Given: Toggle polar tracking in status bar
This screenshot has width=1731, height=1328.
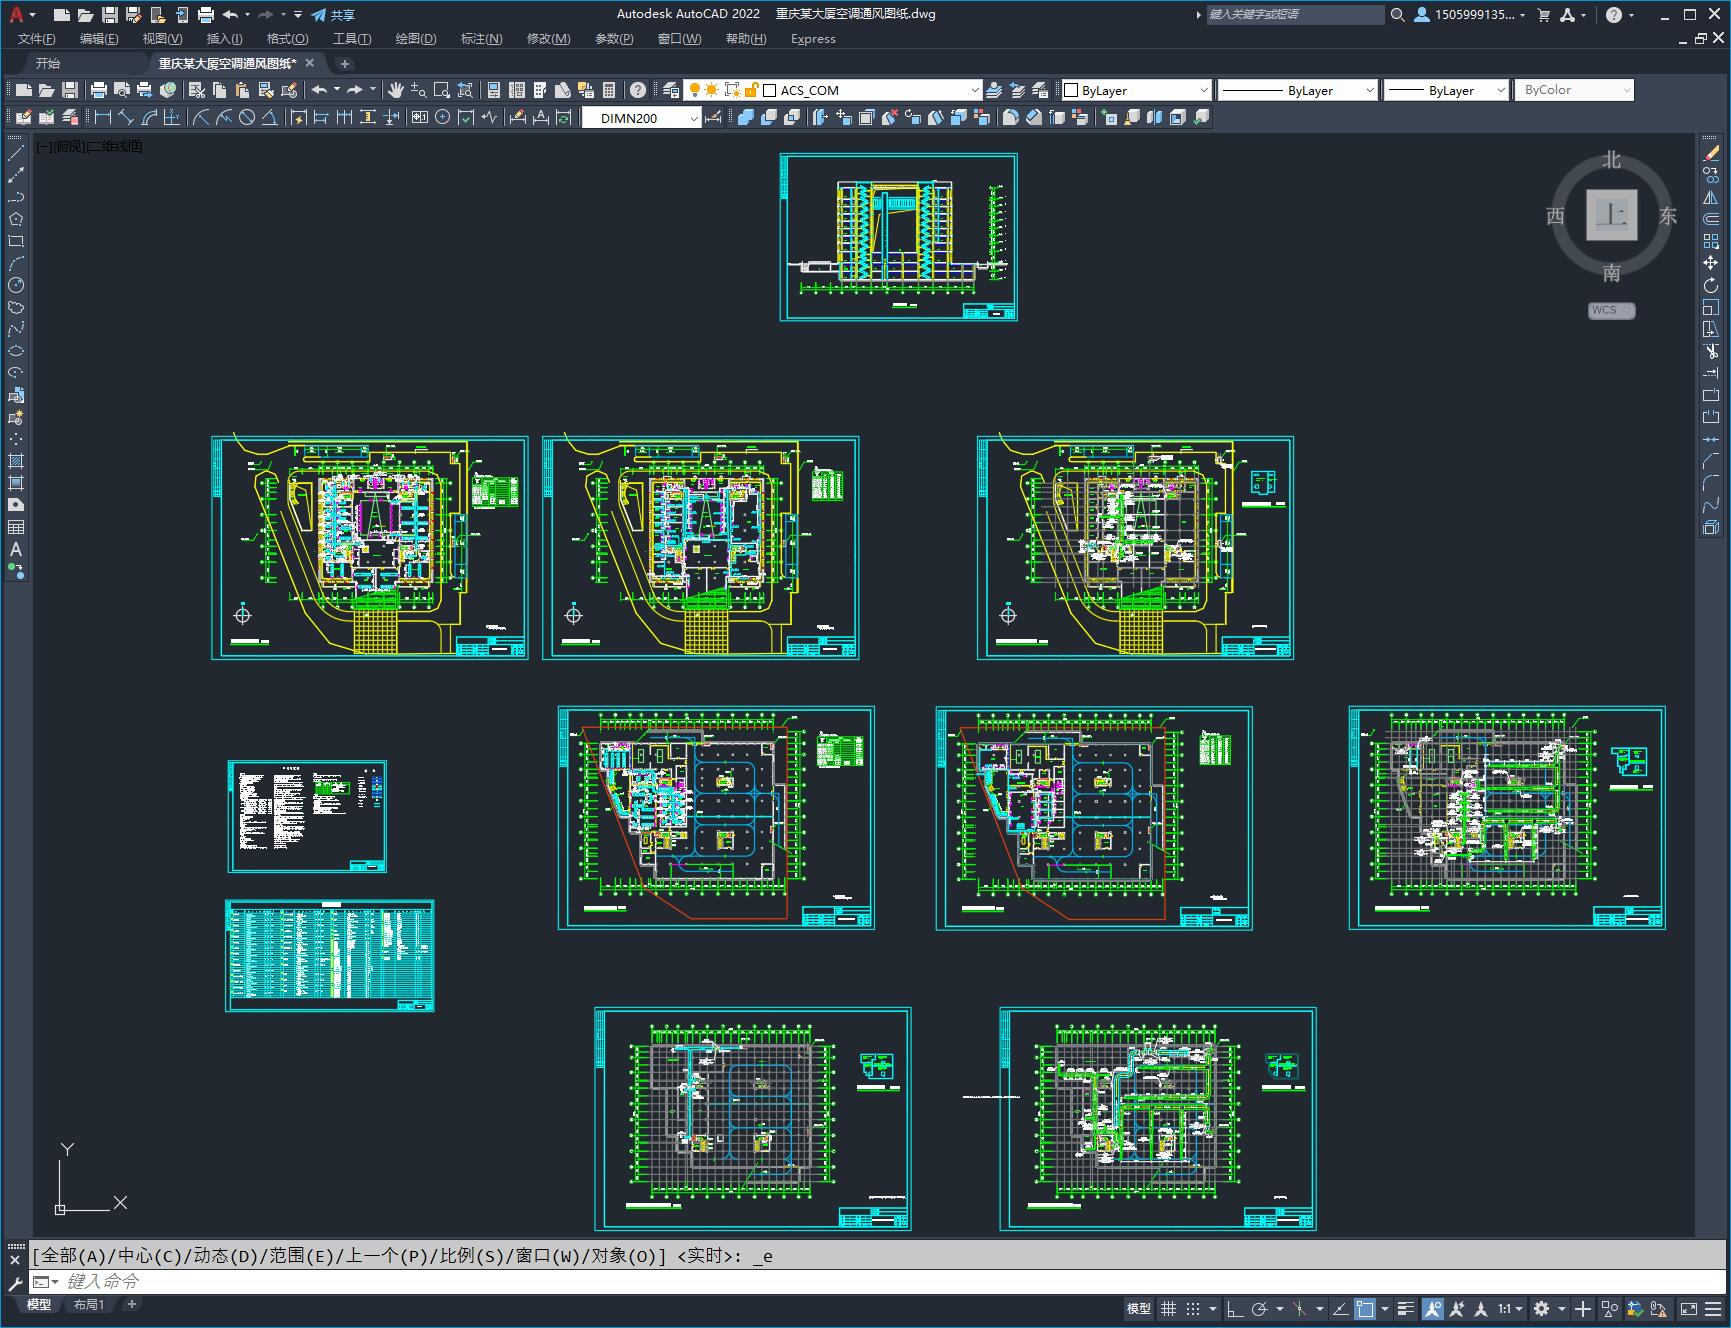Looking at the screenshot, I should point(1260,1308).
